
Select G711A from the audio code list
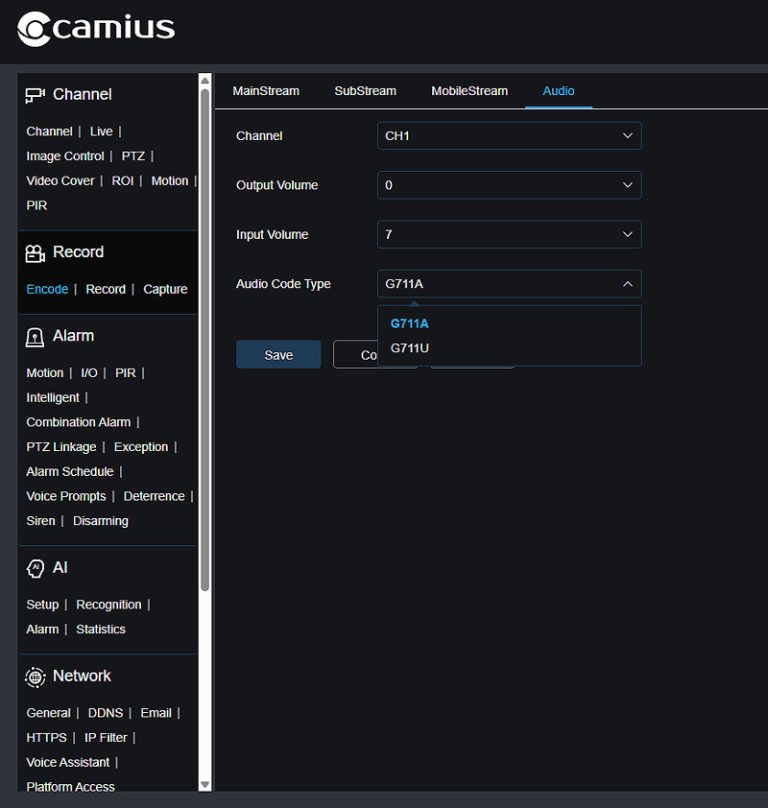click(x=409, y=324)
